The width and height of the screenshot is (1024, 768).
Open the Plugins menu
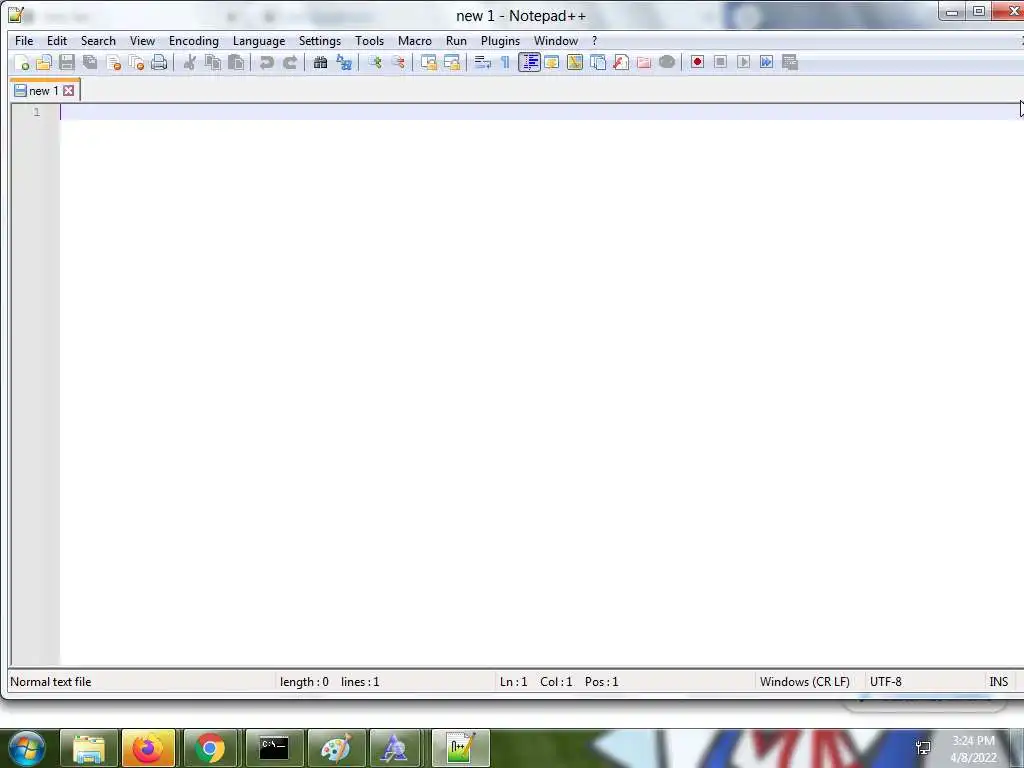tap(500, 40)
